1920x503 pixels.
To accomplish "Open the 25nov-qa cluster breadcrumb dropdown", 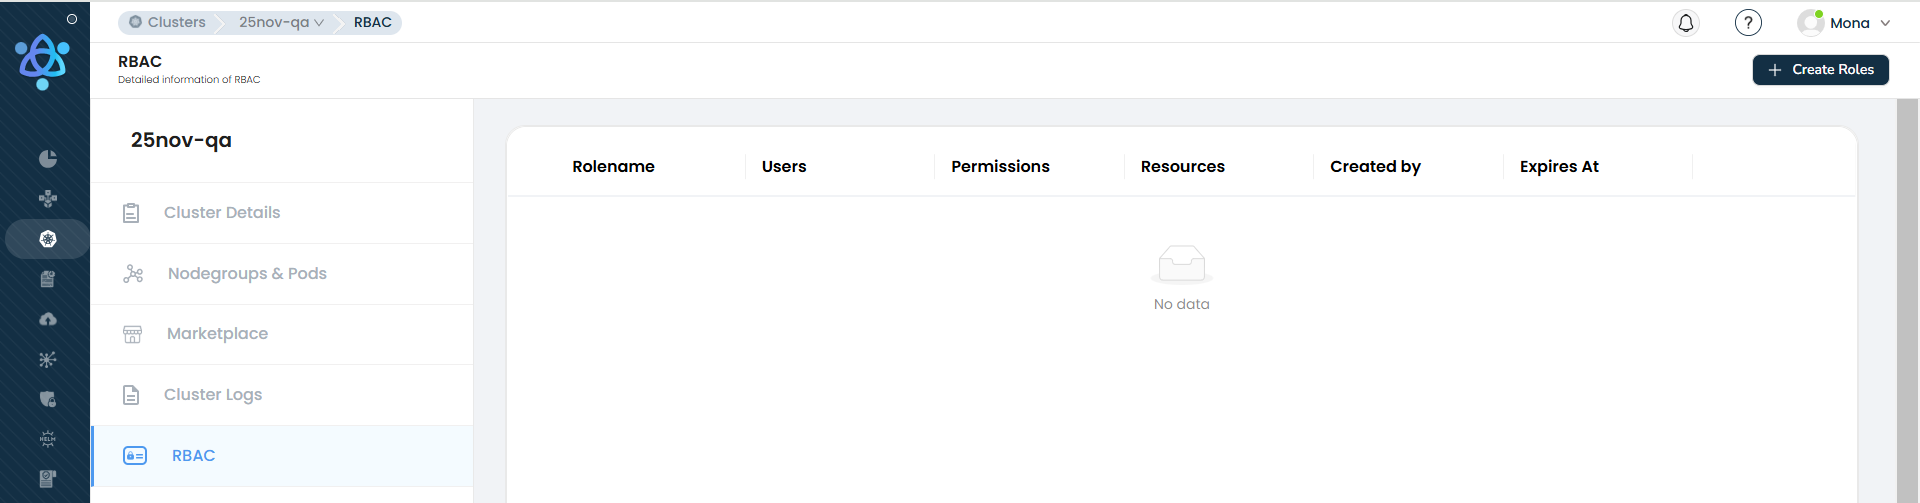I will click(281, 22).
